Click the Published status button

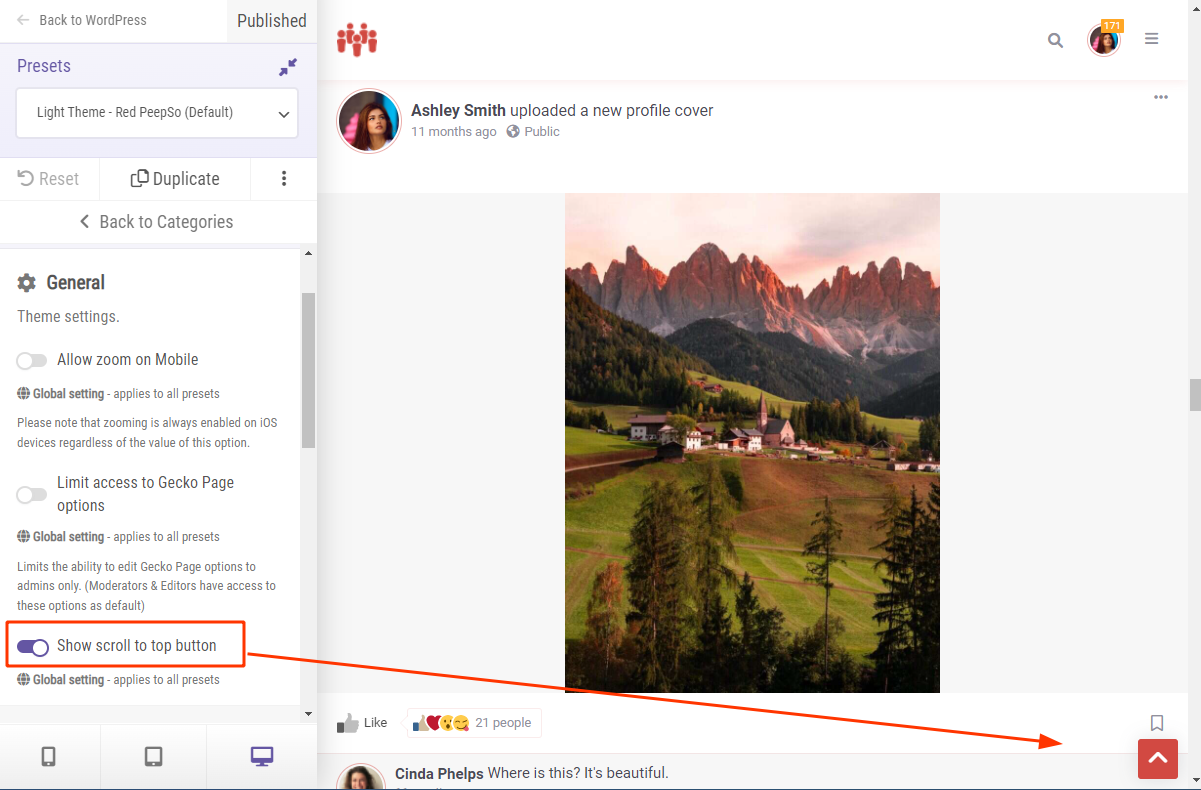272,21
